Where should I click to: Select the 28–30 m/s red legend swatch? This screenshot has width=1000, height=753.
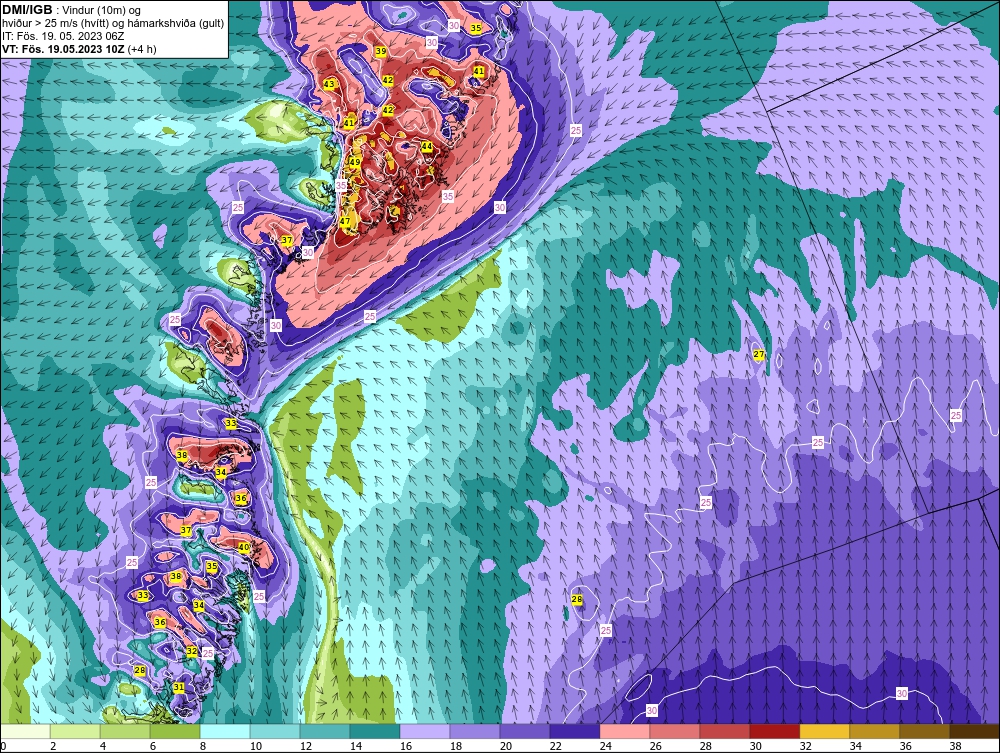pyautogui.click(x=724, y=731)
